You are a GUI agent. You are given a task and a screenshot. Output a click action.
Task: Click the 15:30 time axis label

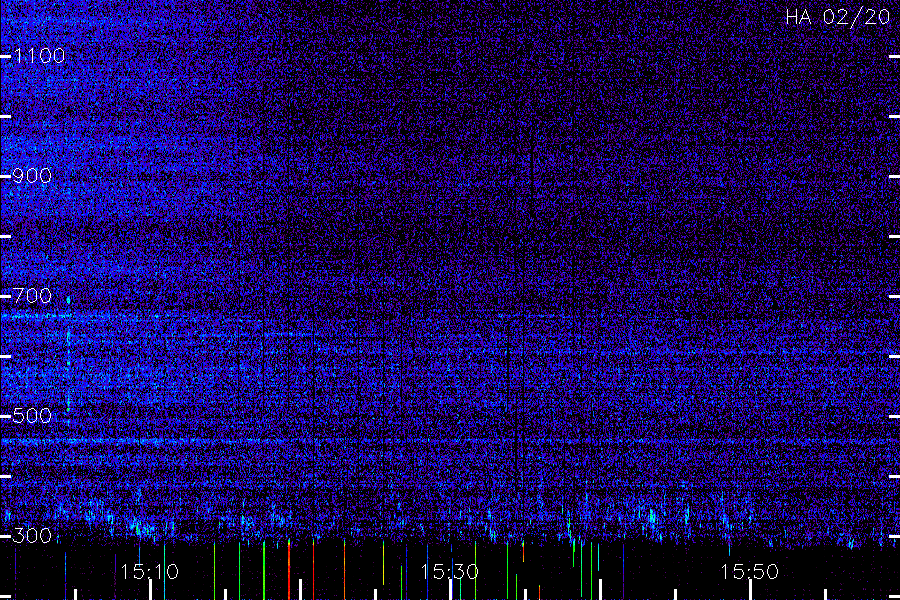[x=449, y=572]
